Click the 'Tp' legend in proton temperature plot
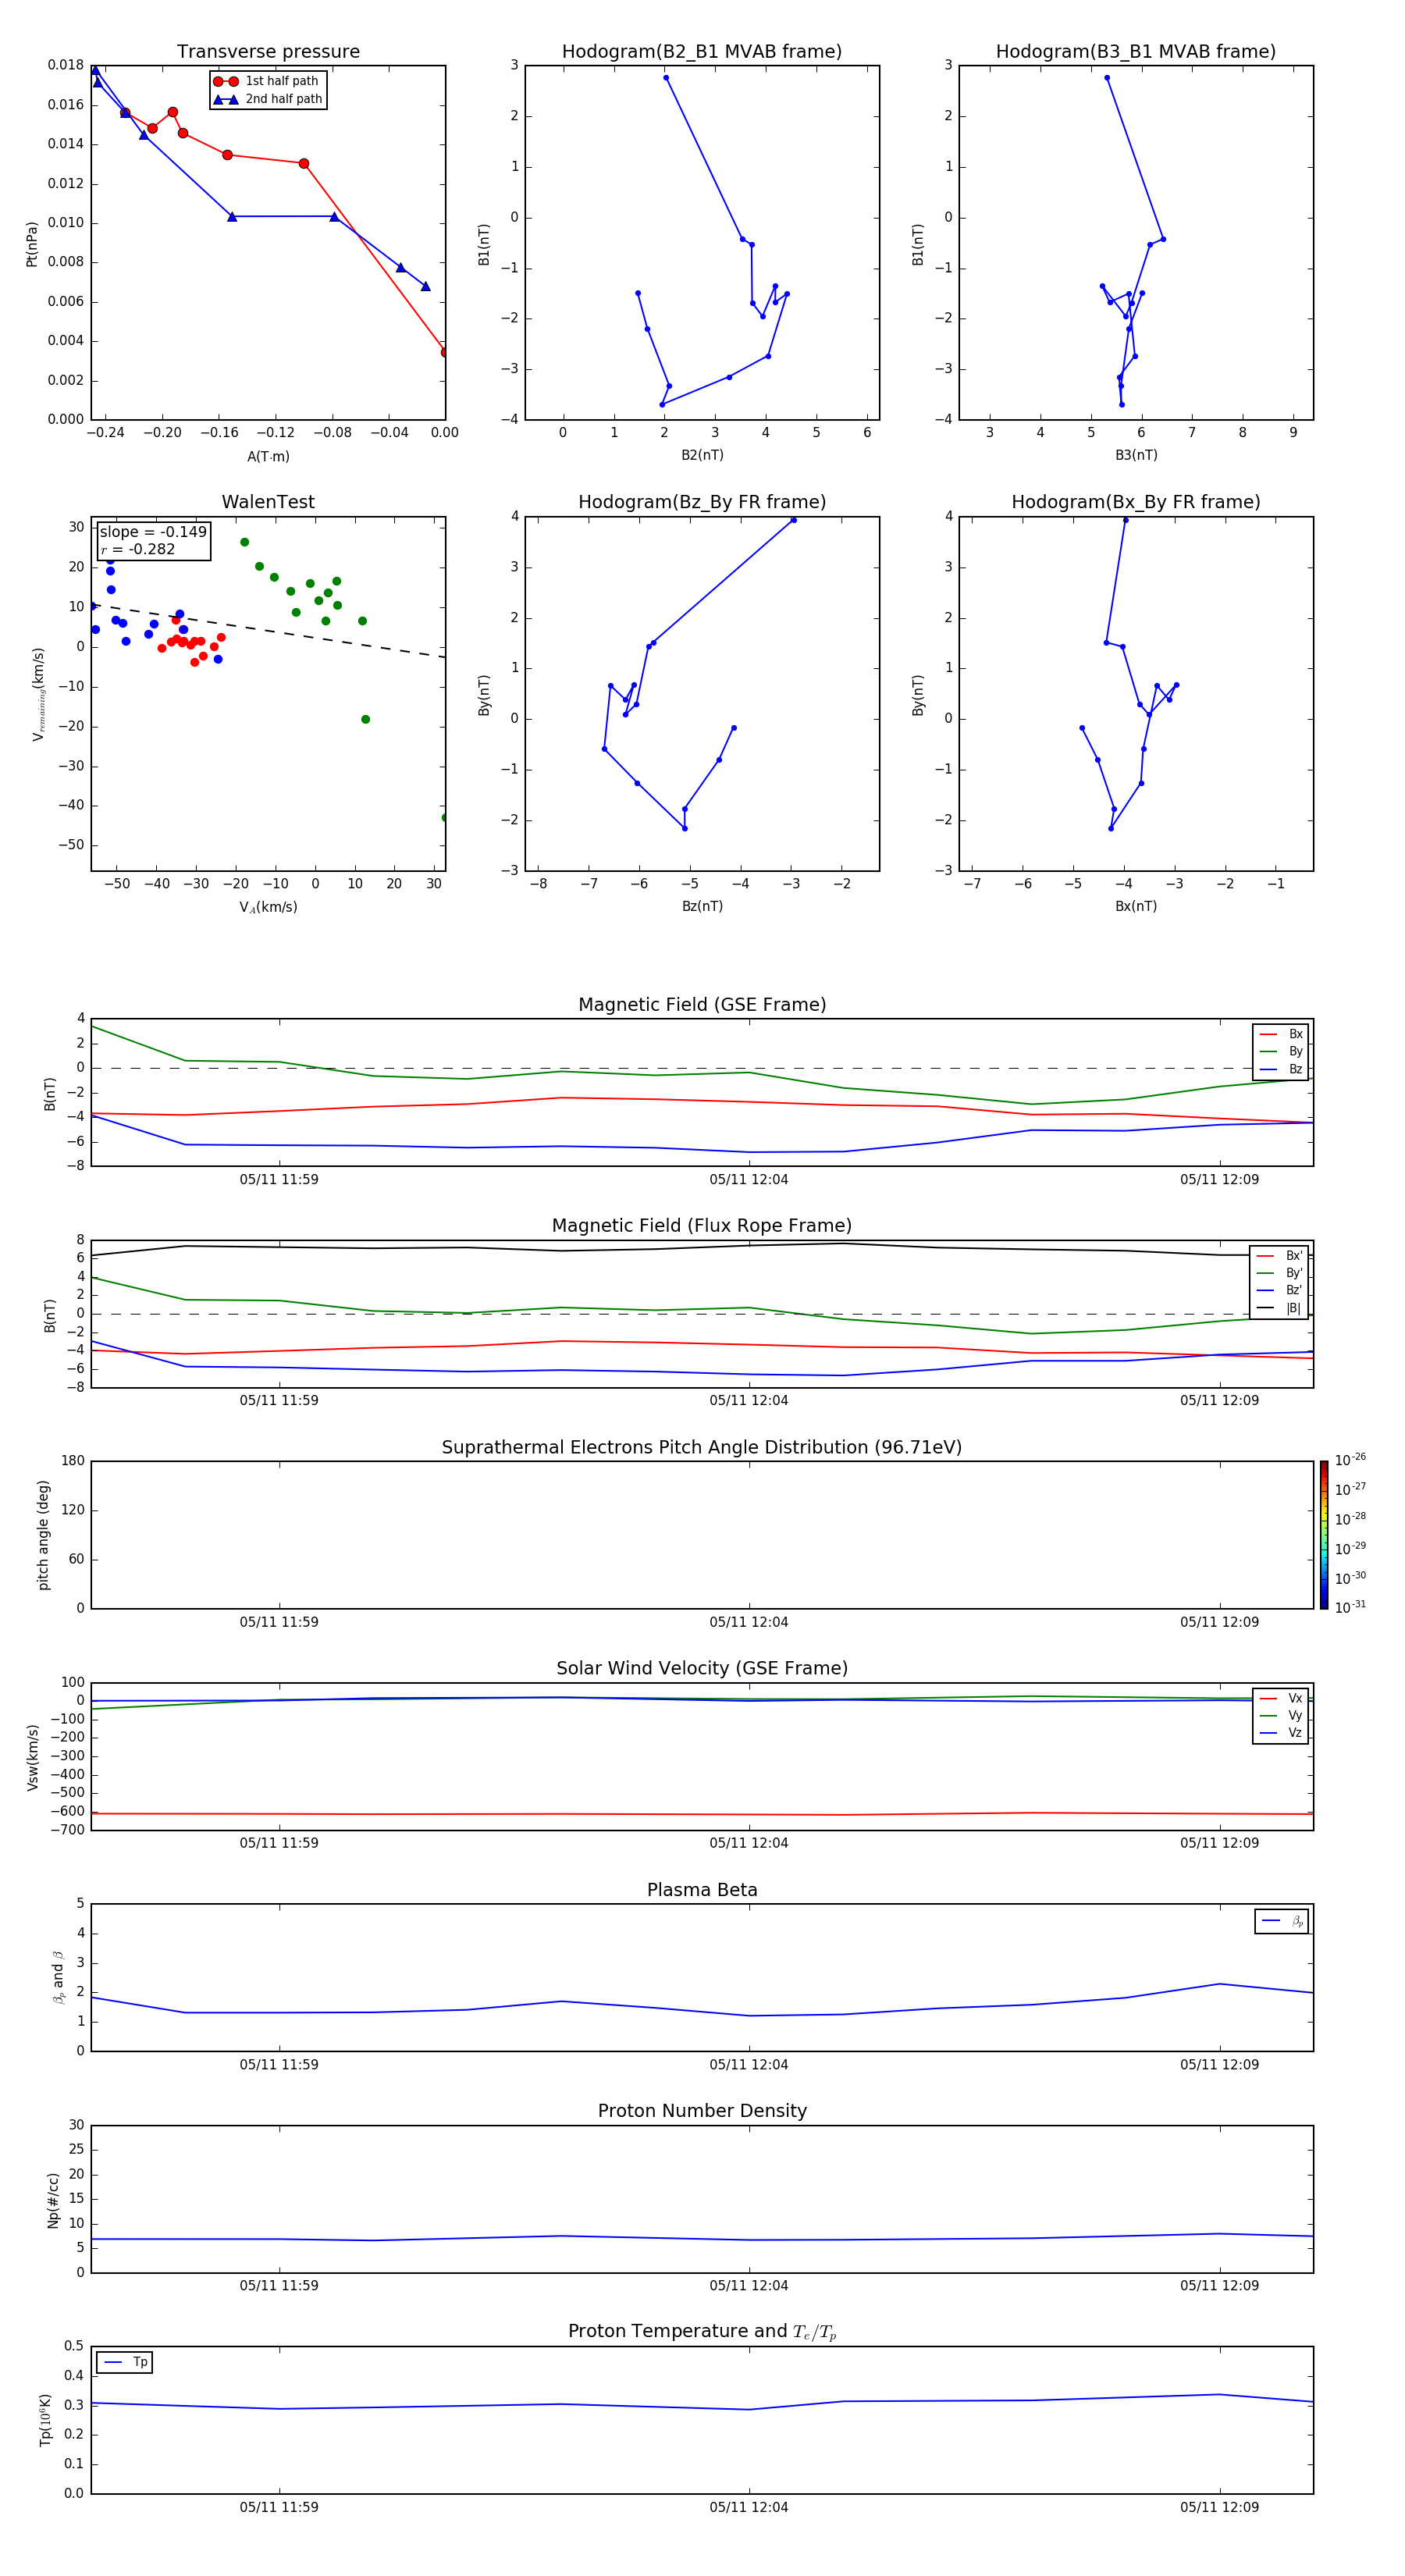 coord(125,2362)
